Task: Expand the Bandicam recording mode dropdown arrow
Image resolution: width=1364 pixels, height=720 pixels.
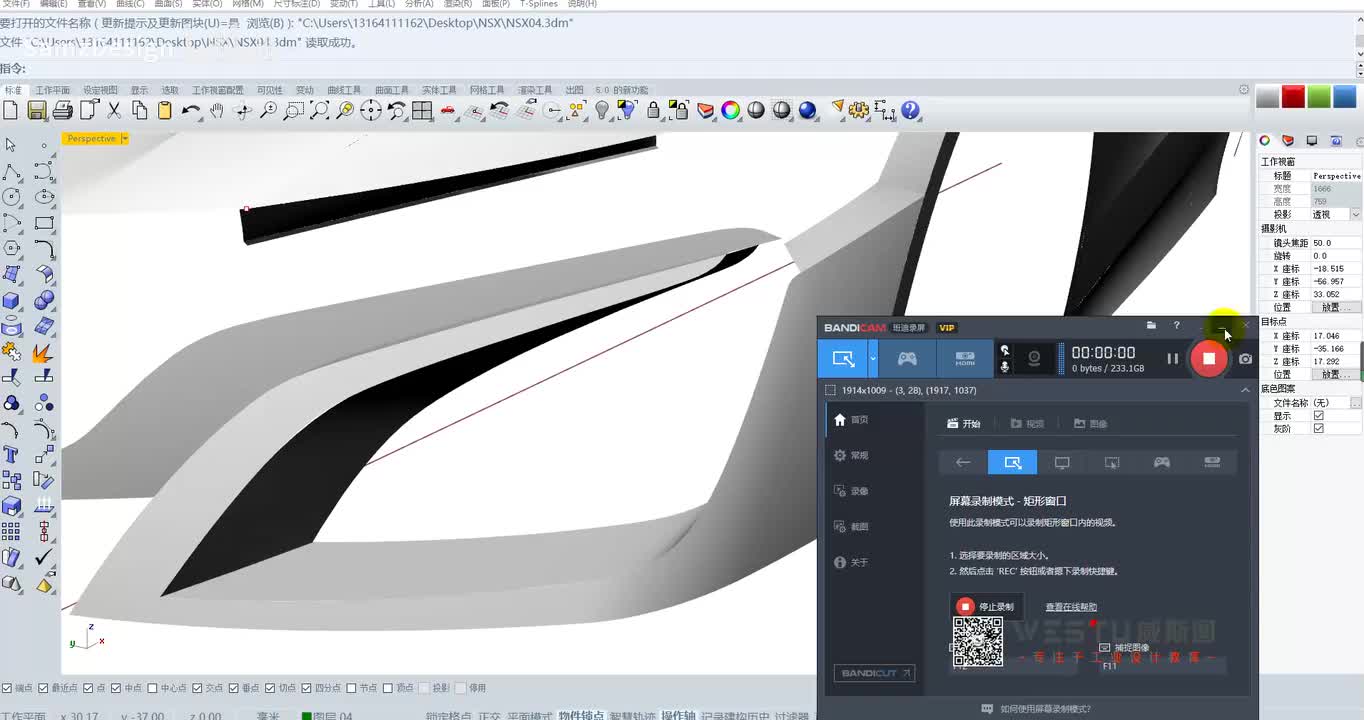Action: click(873, 358)
